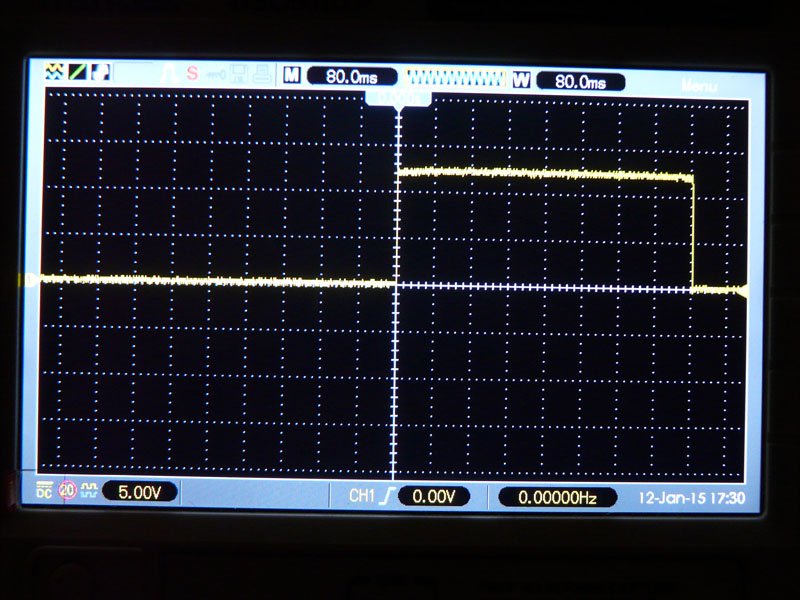Toggle the 20 MHz bandwidth limit indicator
This screenshot has height=600, width=800.
tap(67, 490)
